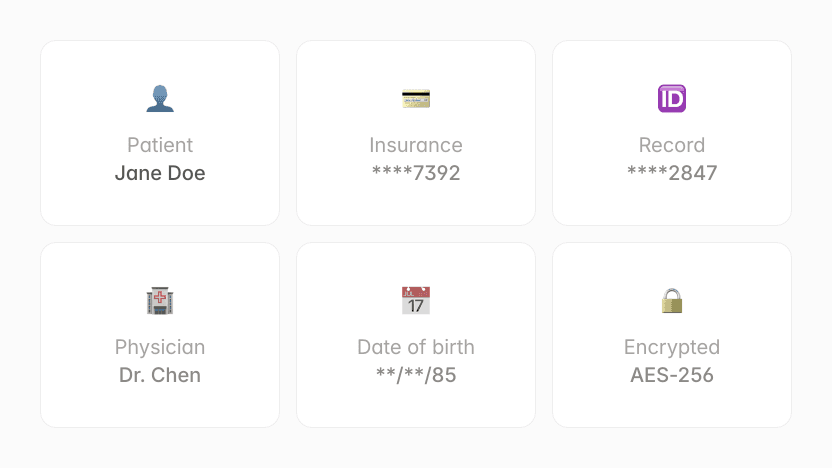Click the Physician label text
Image resolution: width=832 pixels, height=468 pixels.
coord(160,347)
